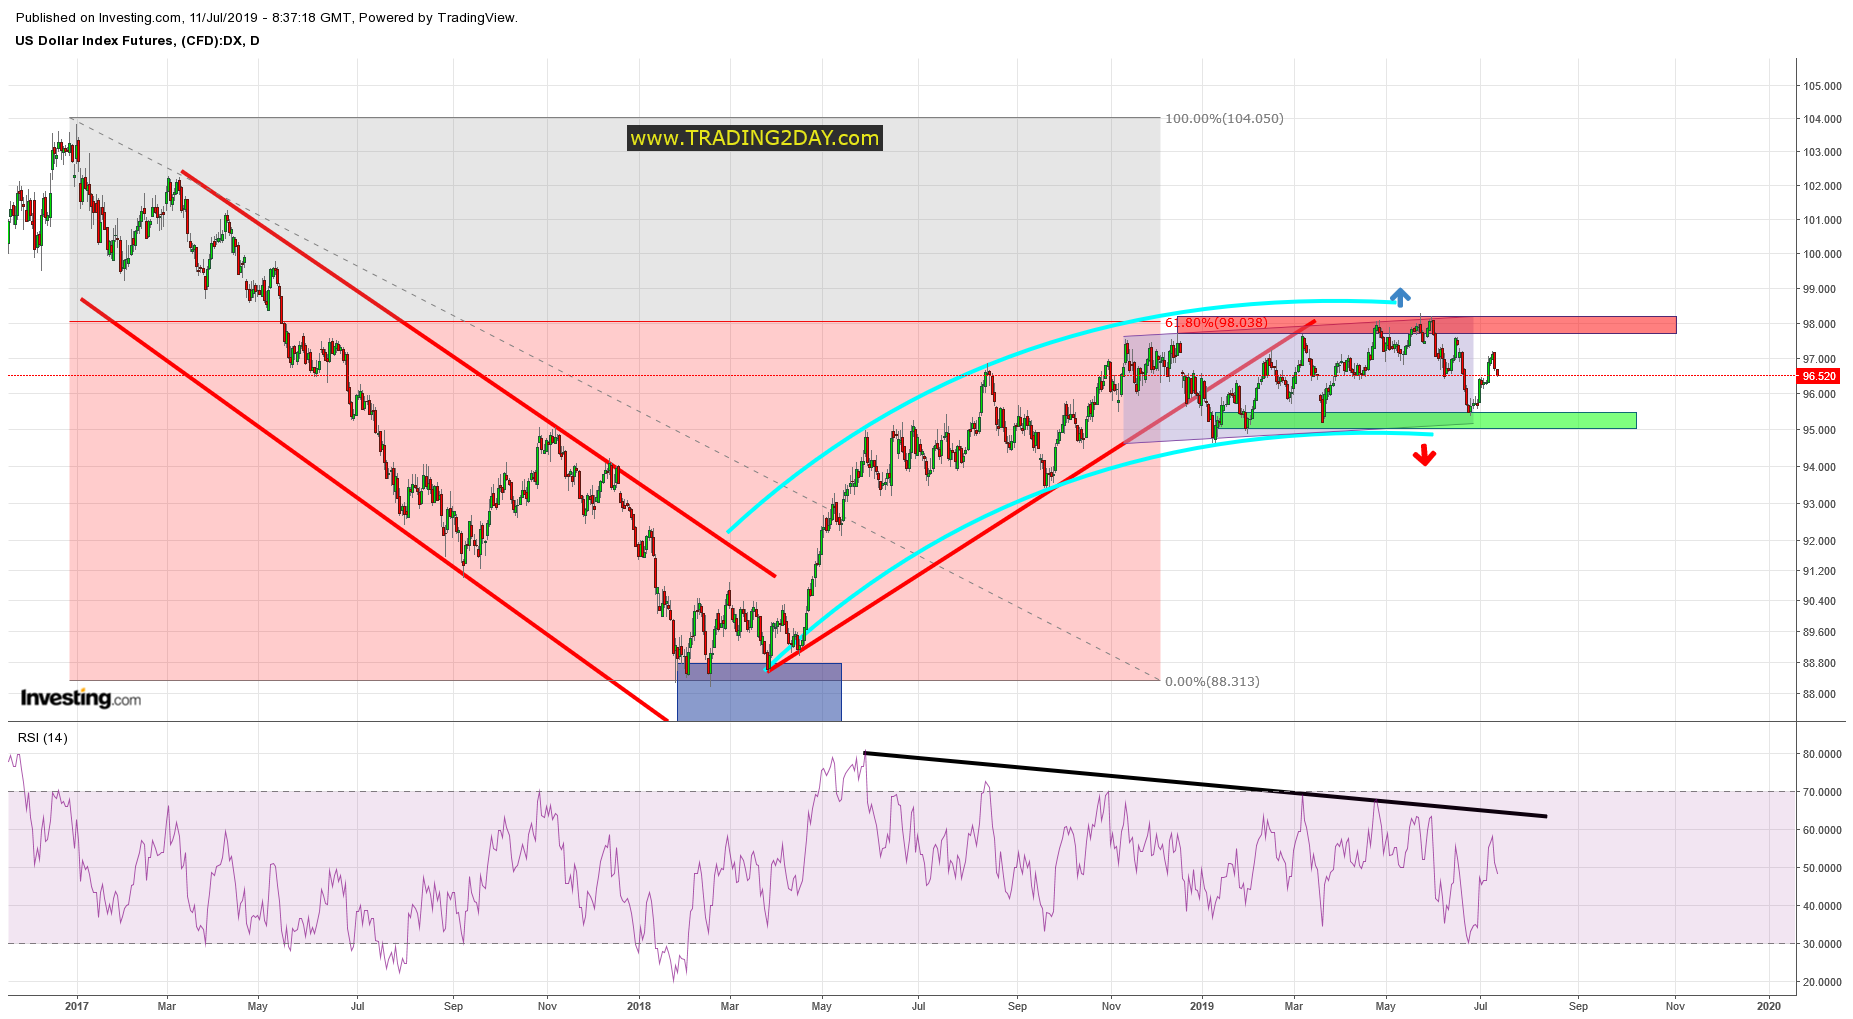Click the red down arrow below support zone

(1424, 456)
